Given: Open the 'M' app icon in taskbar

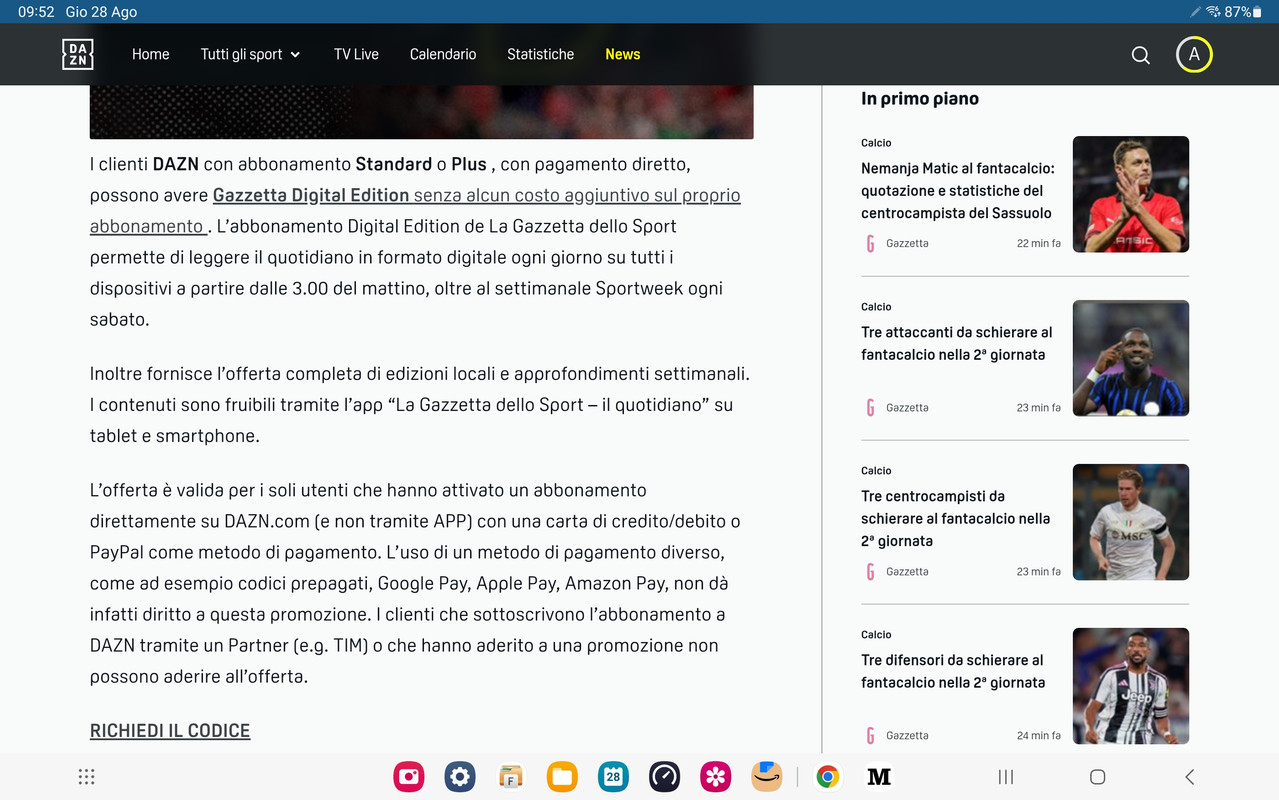Looking at the screenshot, I should pyautogui.click(x=879, y=777).
